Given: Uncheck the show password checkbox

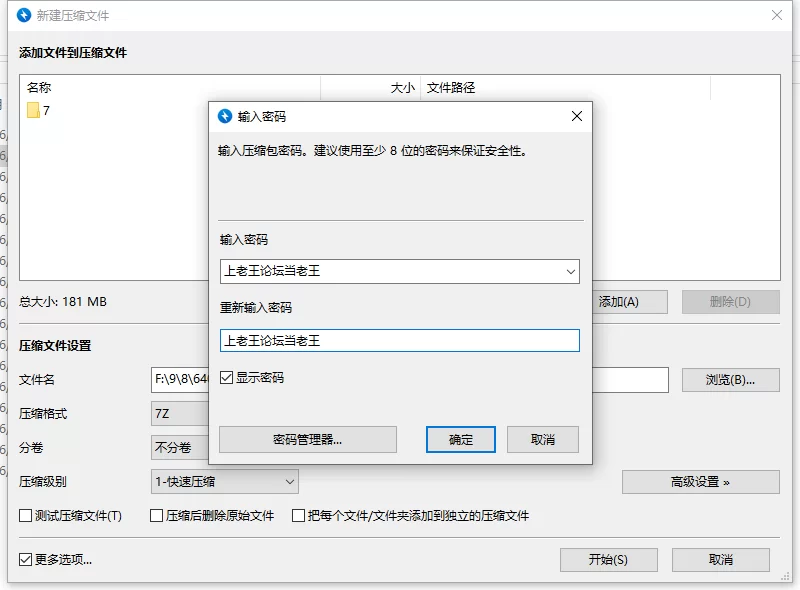Looking at the screenshot, I should click(x=227, y=378).
